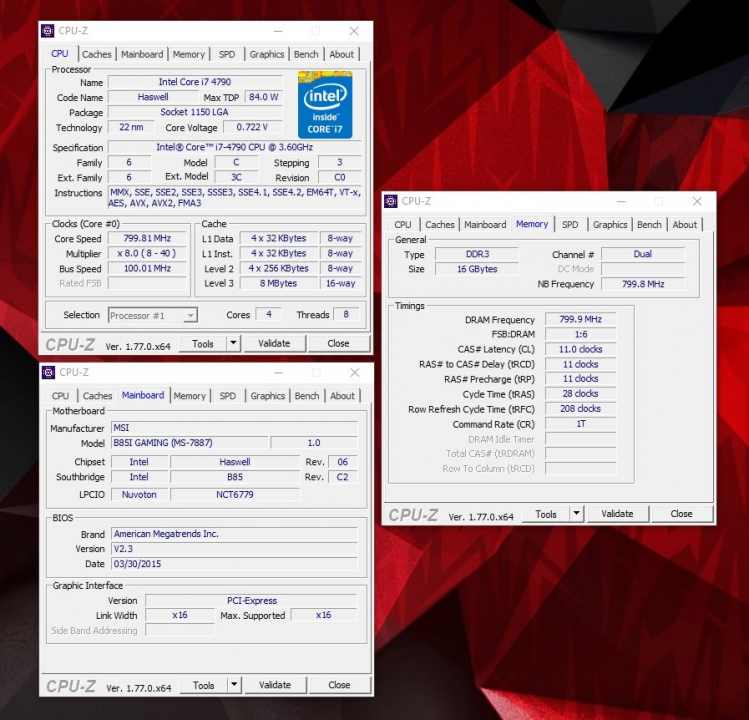The image size is (749, 720).
Task: Click the CPU-Z icon in the Mainboard window title bar
Action: [48, 372]
